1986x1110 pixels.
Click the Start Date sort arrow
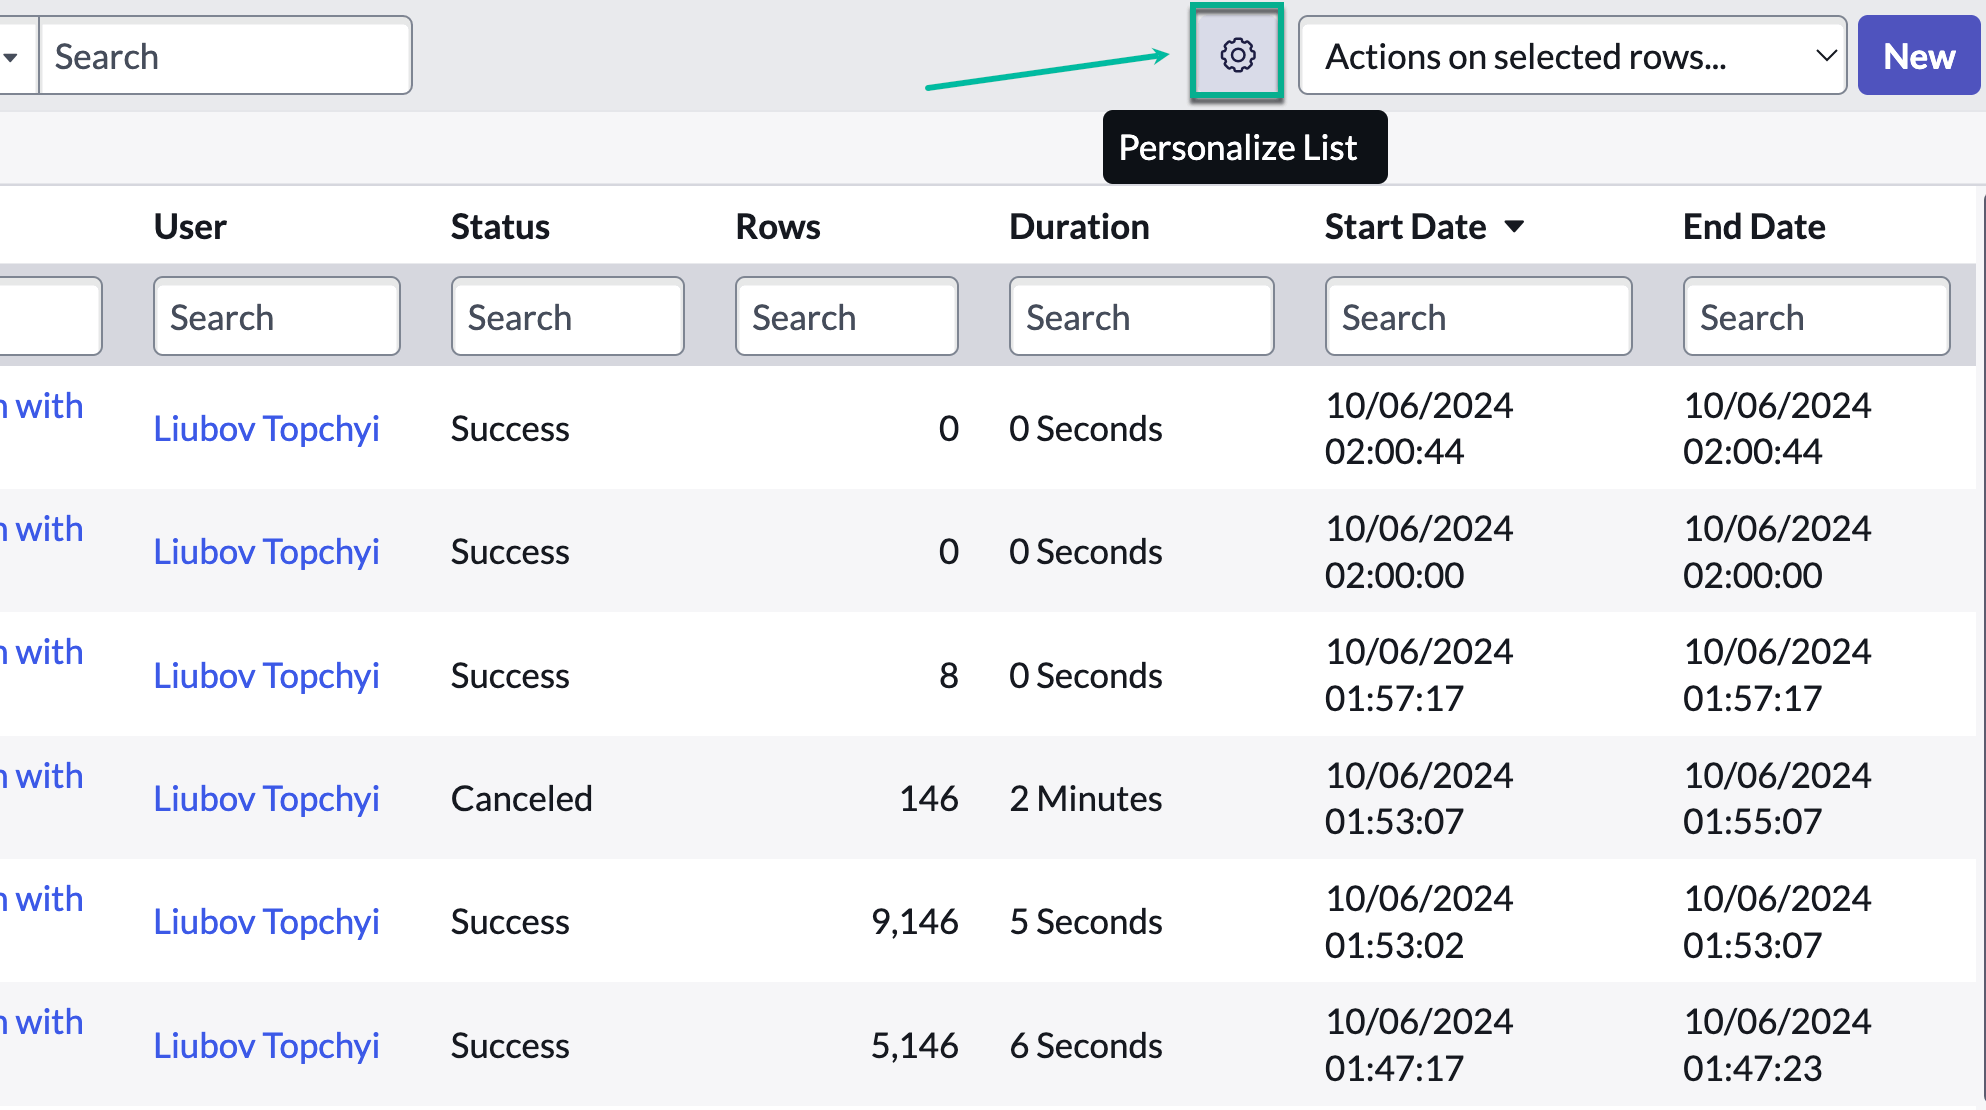(1515, 227)
